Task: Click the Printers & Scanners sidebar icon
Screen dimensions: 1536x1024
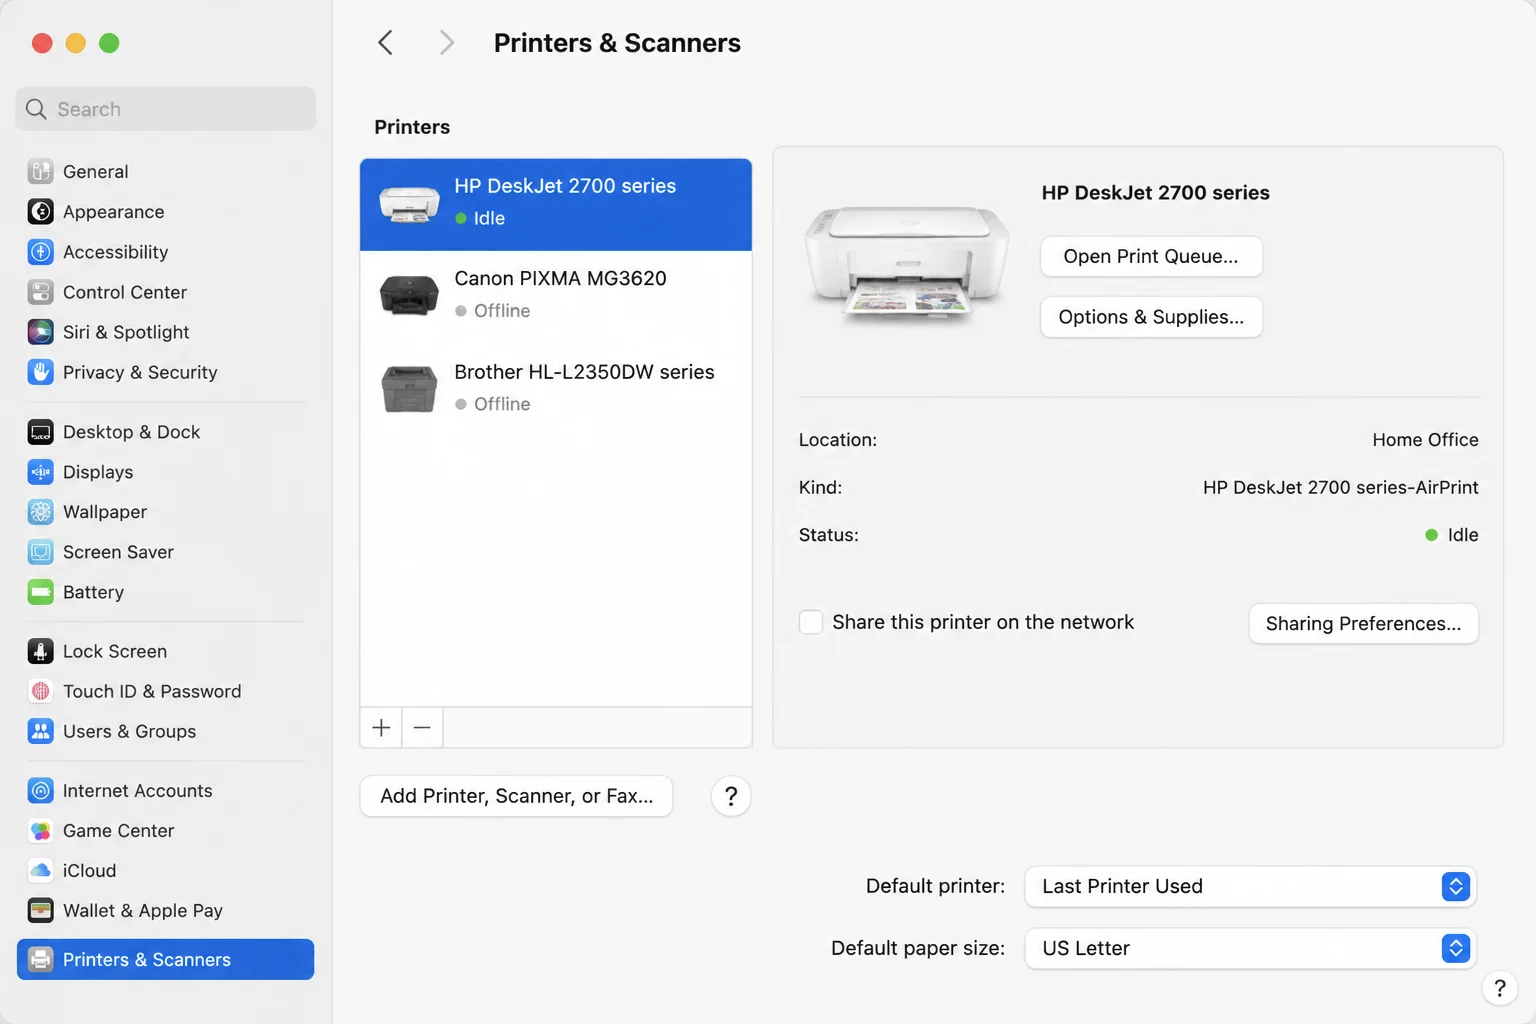Action: pos(40,960)
